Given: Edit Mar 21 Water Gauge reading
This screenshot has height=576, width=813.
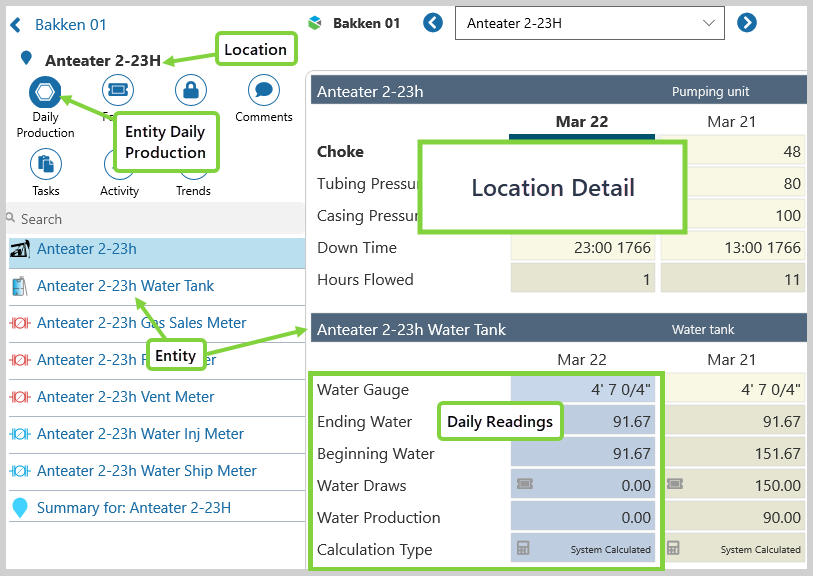Looking at the screenshot, I should [733, 389].
